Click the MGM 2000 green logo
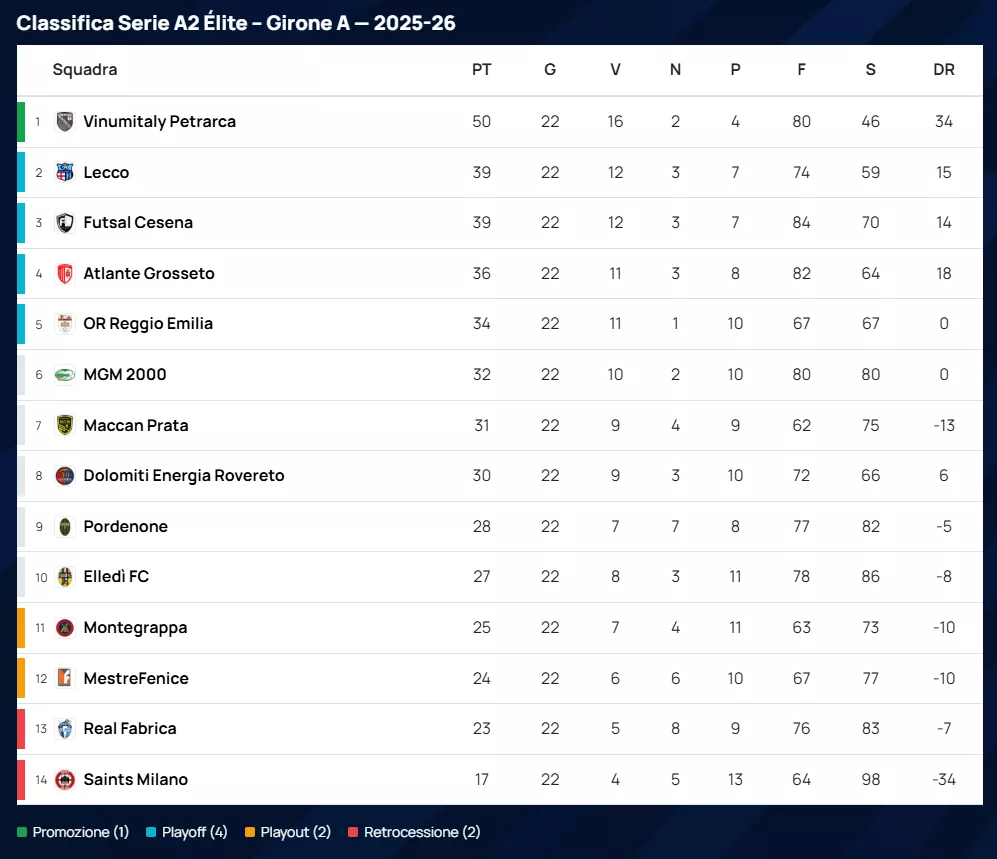Screen dimensions: 997x859 tap(65, 375)
